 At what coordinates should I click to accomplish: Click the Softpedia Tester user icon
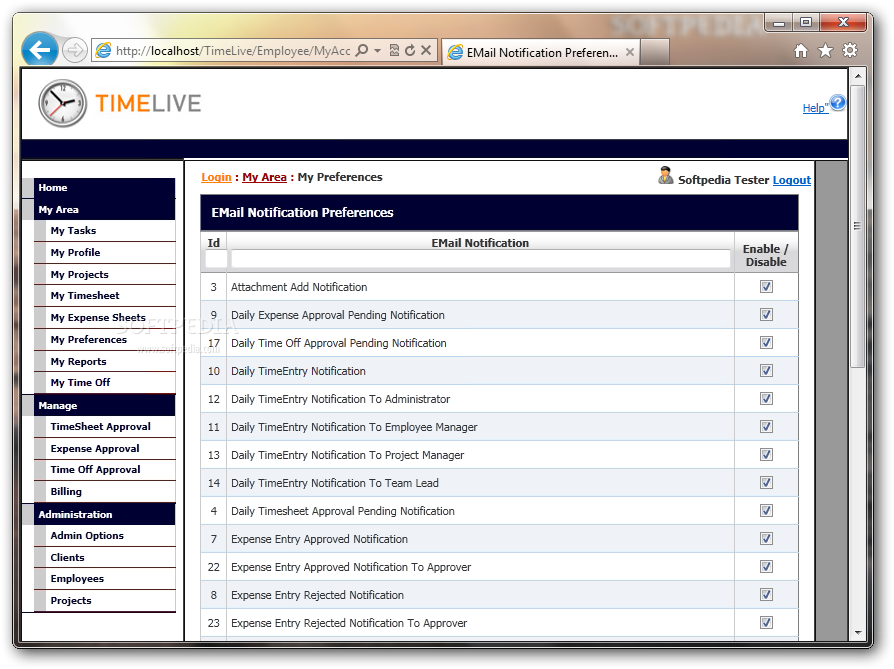point(665,176)
